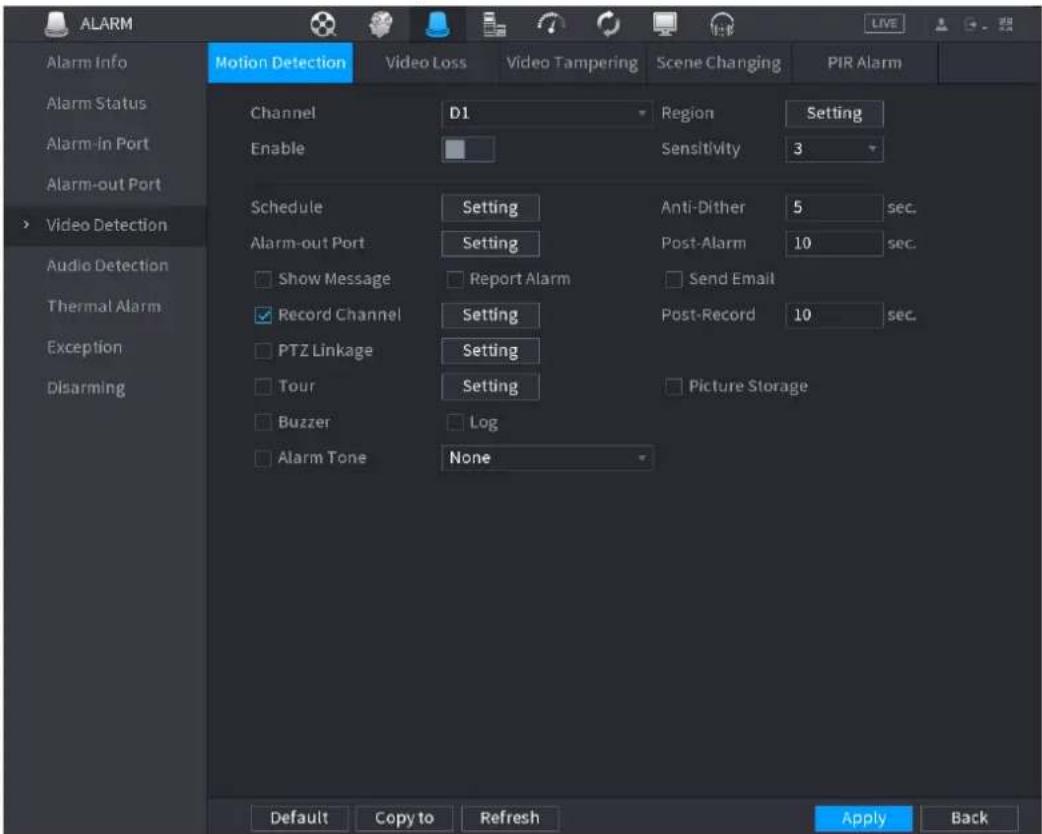Click the Back button

tap(969, 818)
